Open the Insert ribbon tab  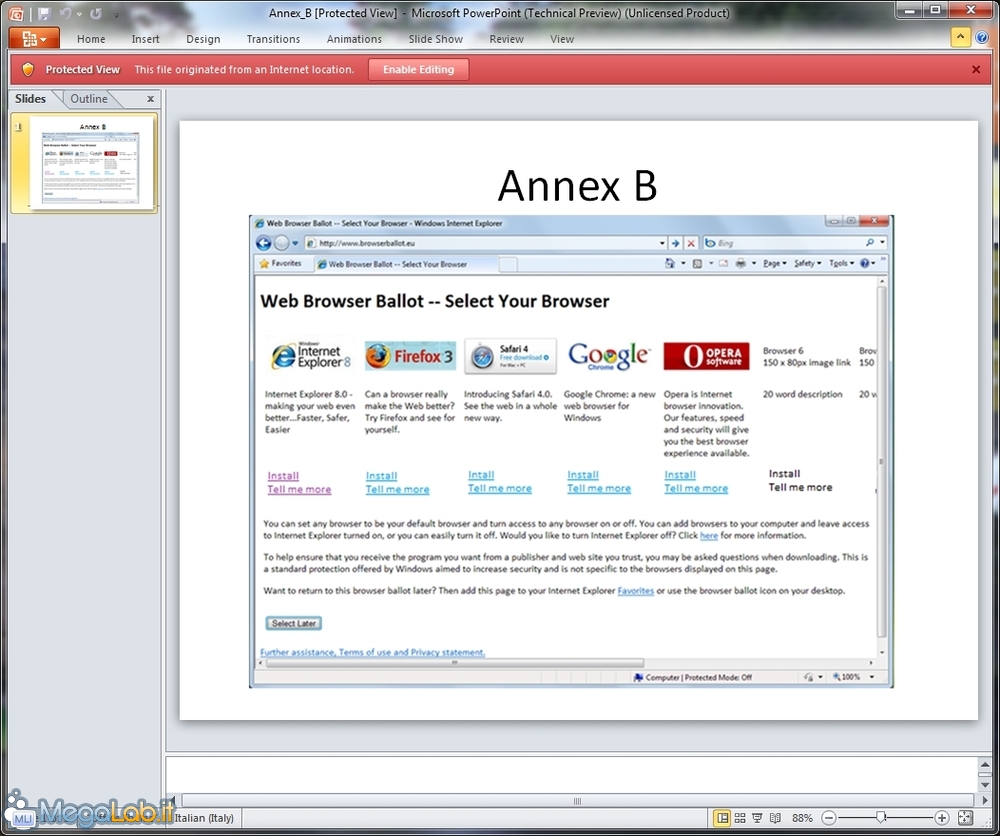[145, 39]
